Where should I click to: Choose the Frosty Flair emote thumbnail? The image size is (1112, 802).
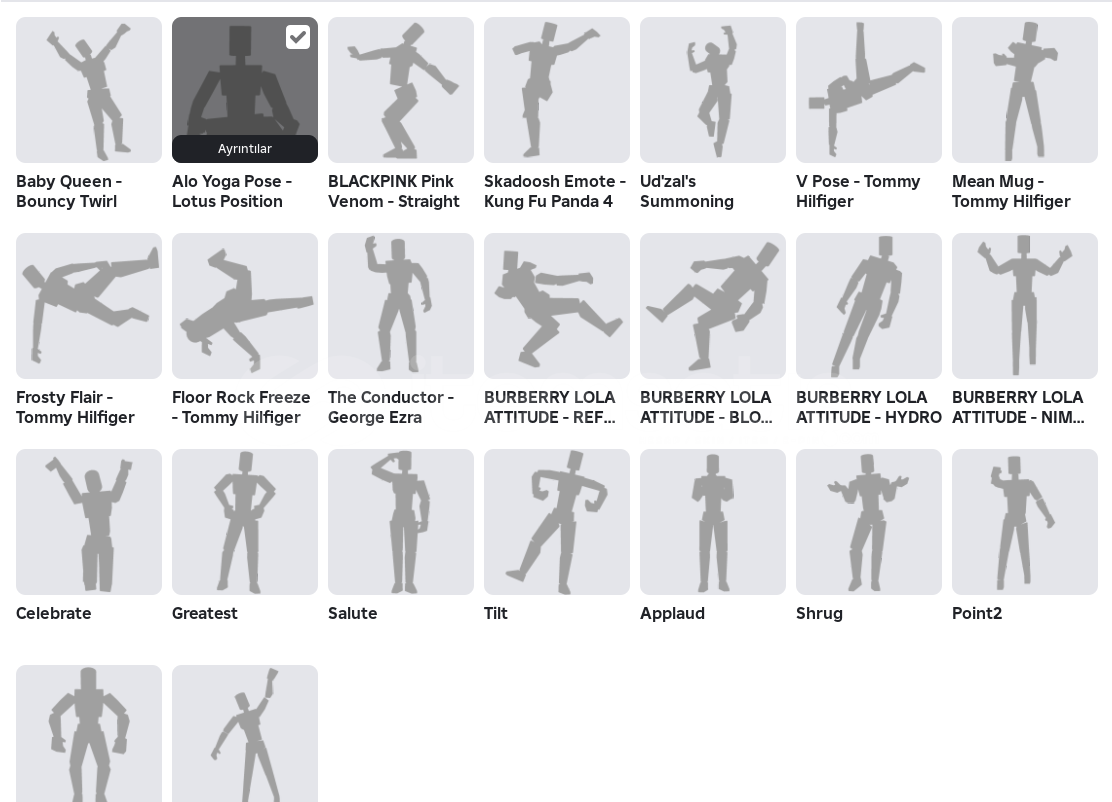[x=89, y=306]
